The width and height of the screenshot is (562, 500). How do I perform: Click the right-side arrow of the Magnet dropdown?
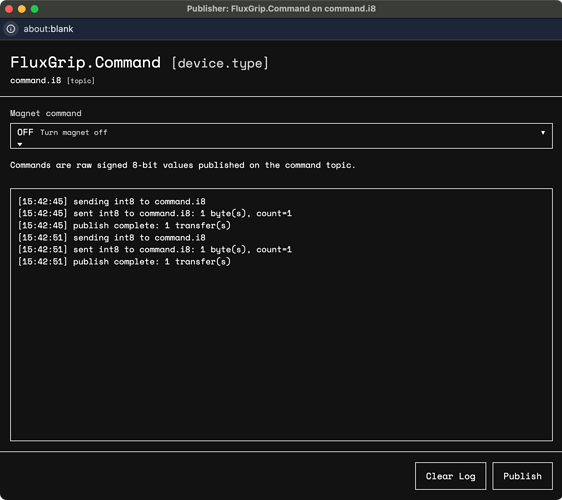[x=543, y=133]
